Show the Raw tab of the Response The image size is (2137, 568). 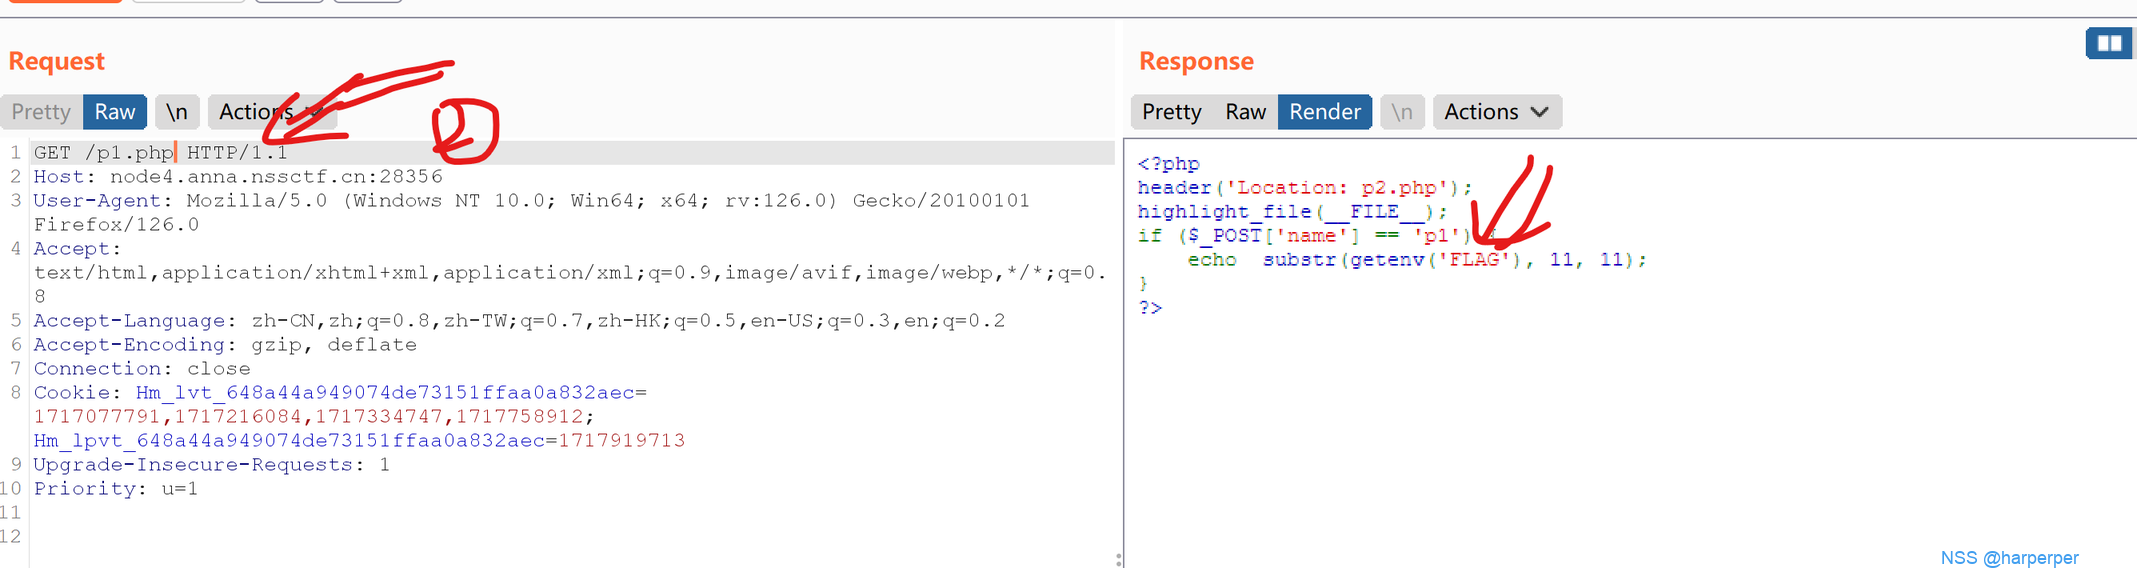[x=1245, y=112]
